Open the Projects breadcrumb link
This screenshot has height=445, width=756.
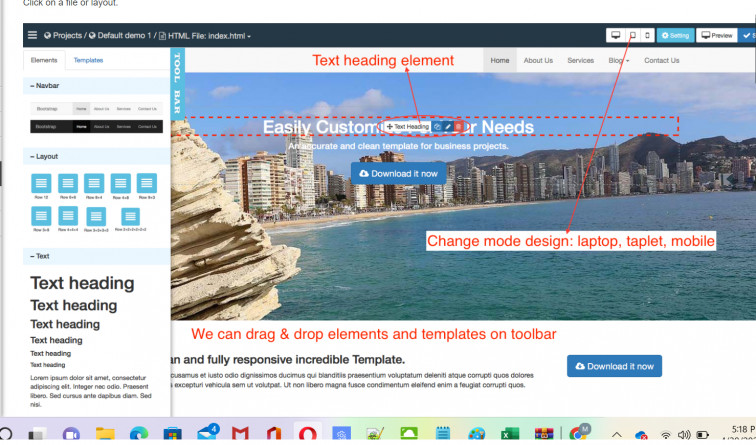[63, 36]
